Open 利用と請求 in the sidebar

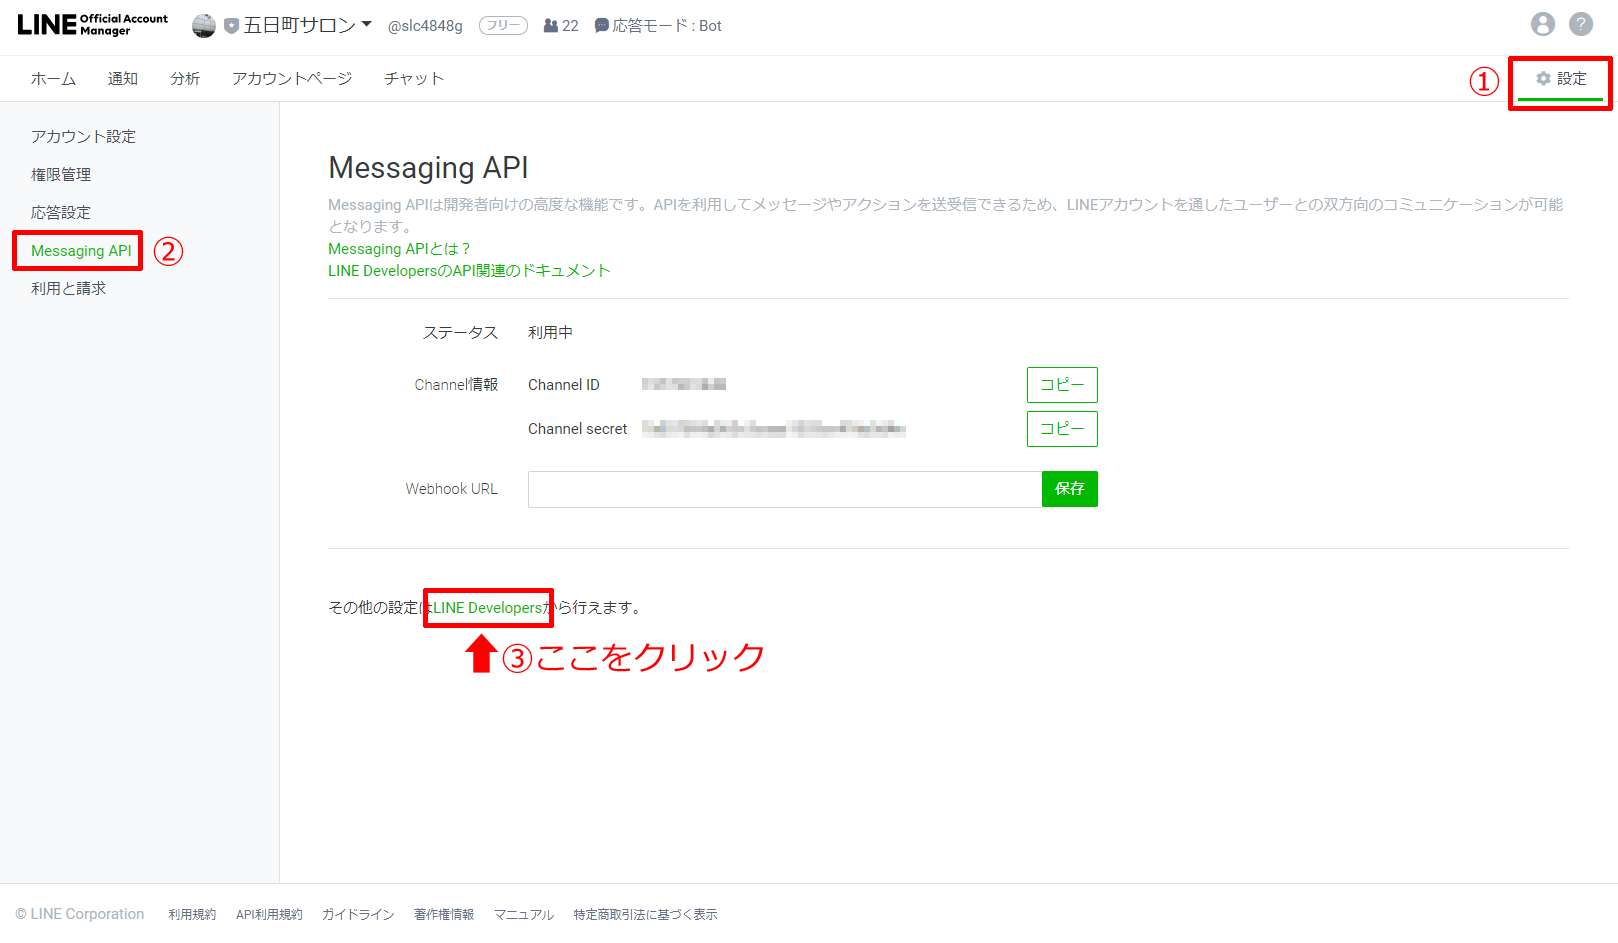(68, 289)
